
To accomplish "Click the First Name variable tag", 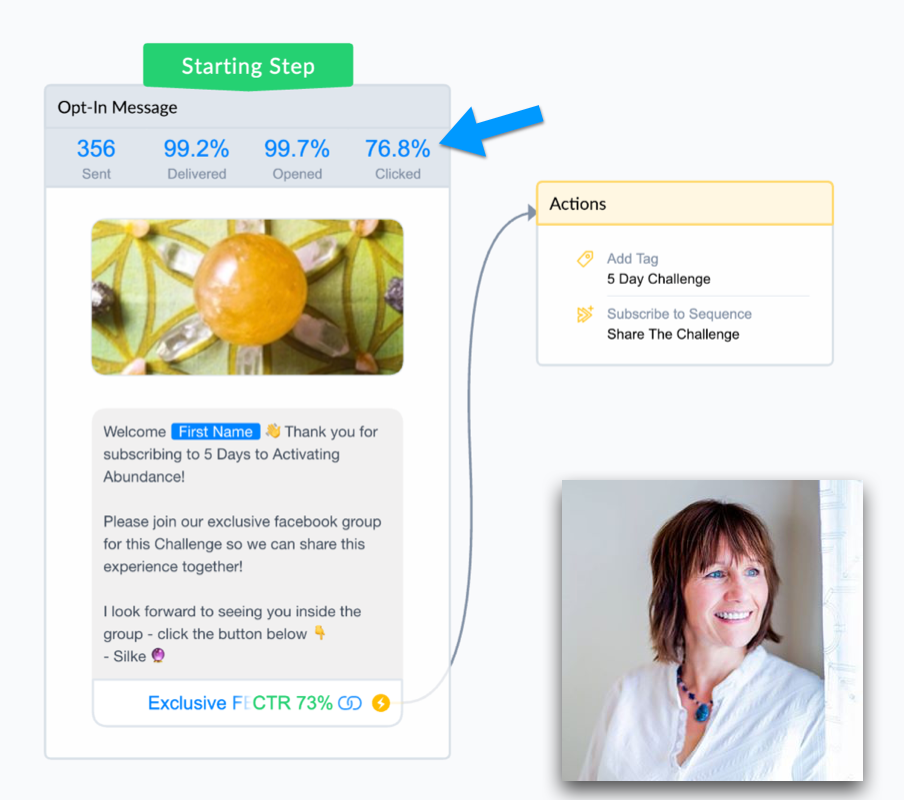I will (216, 431).
